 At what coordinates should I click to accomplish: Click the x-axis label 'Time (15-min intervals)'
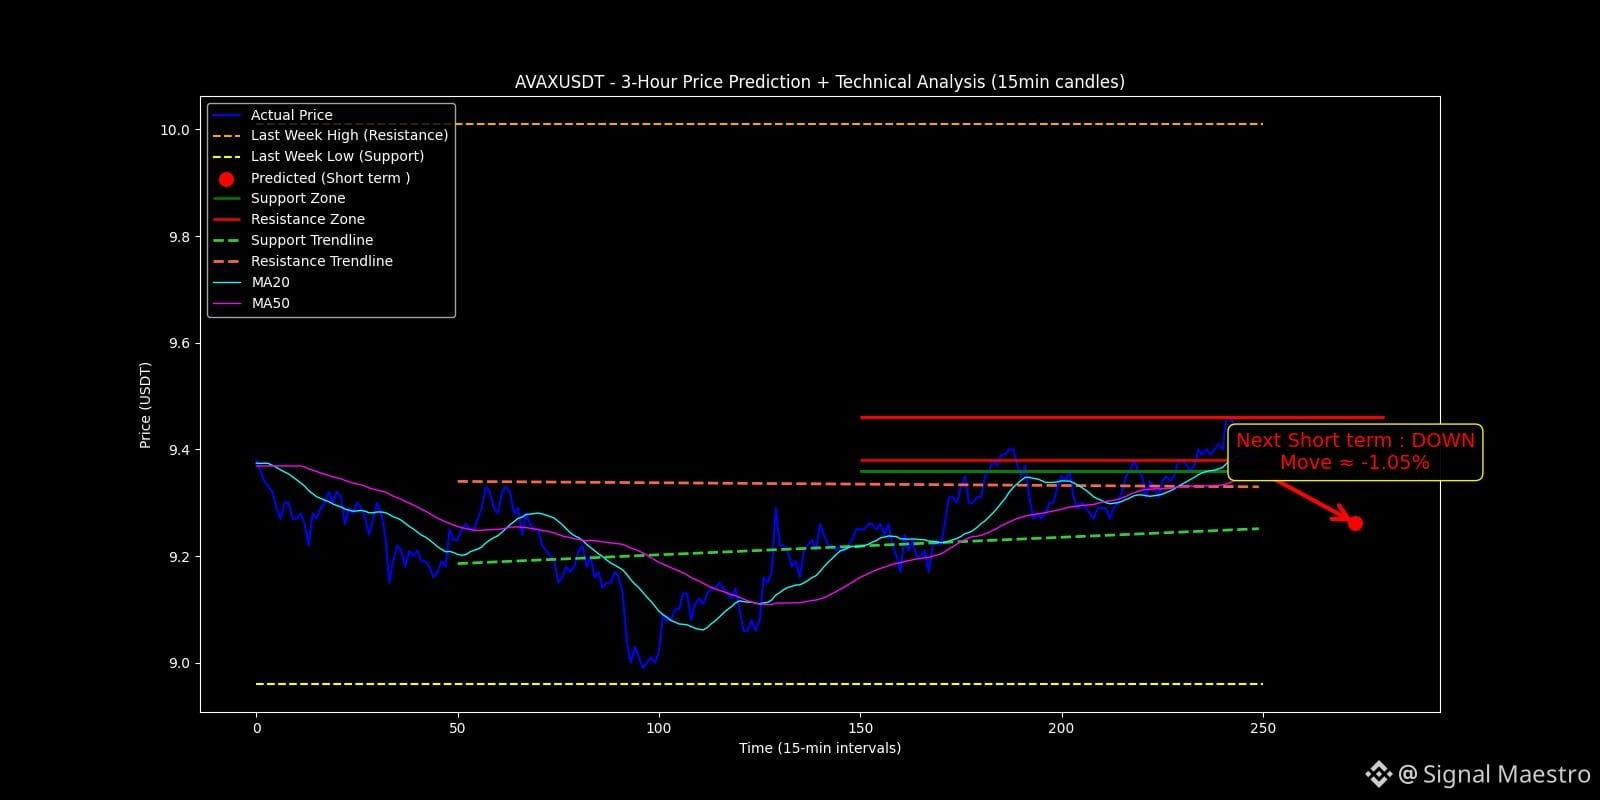(820, 748)
